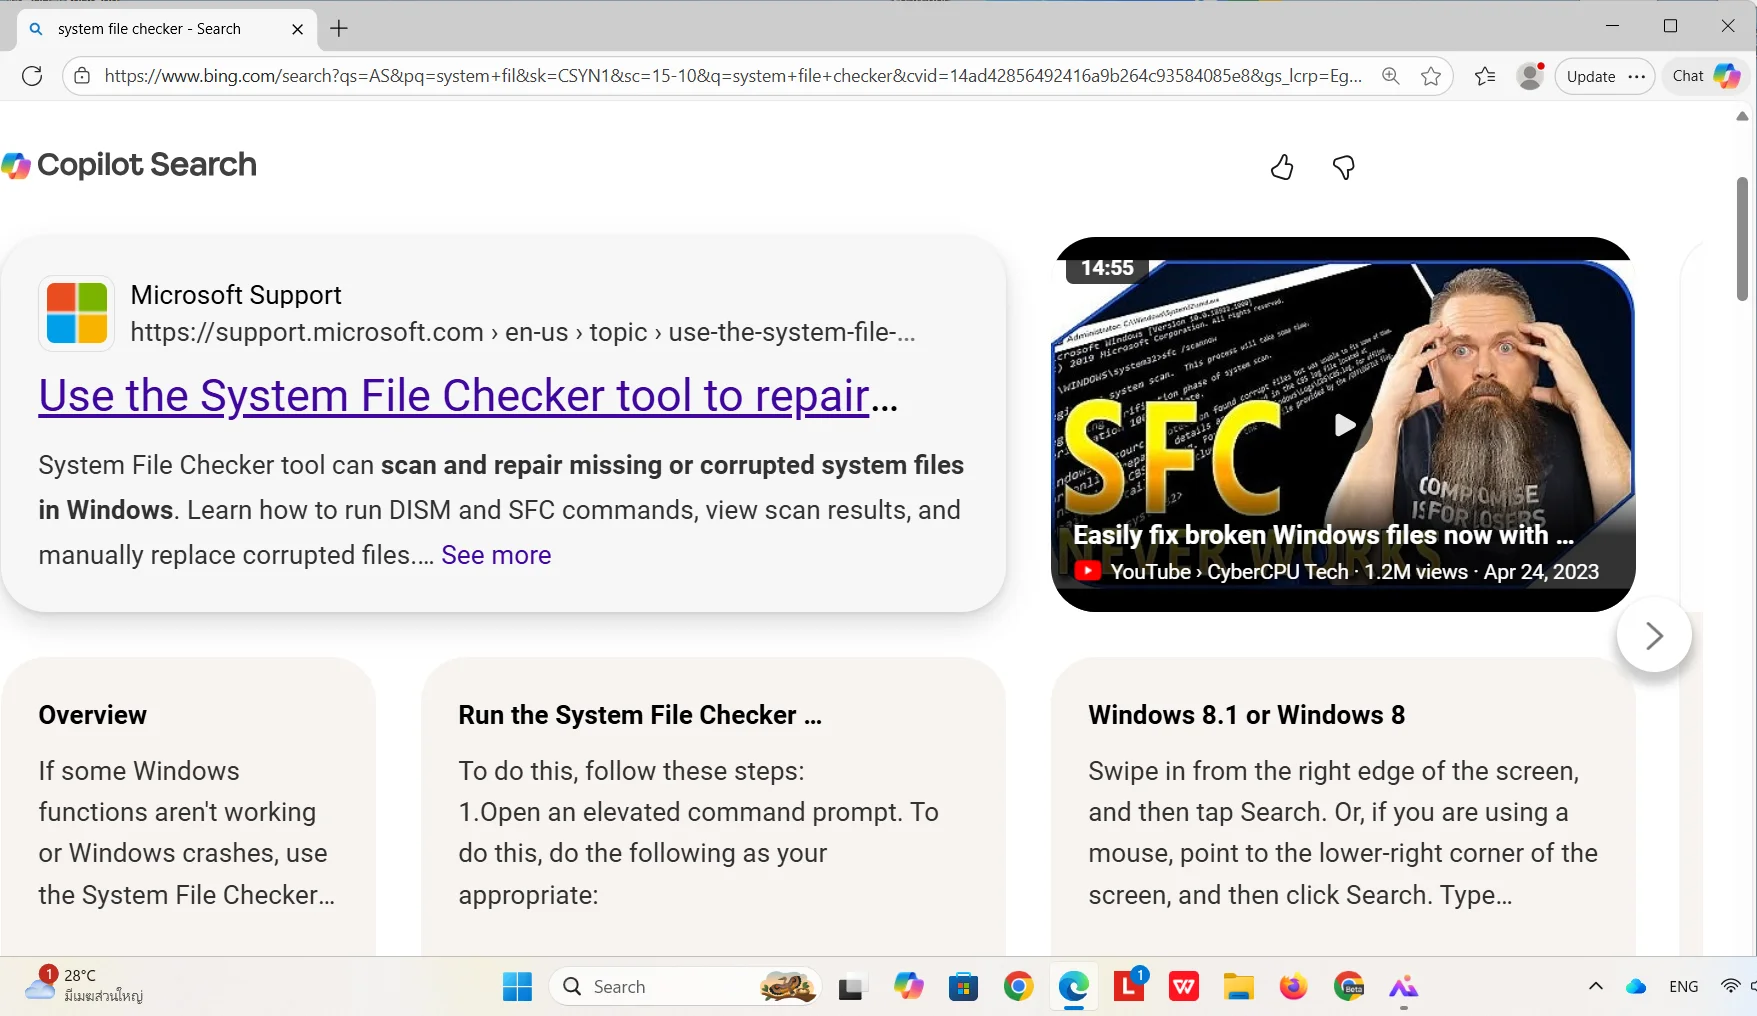
Task: Show more result cards with the right chevron
Action: 1654,634
